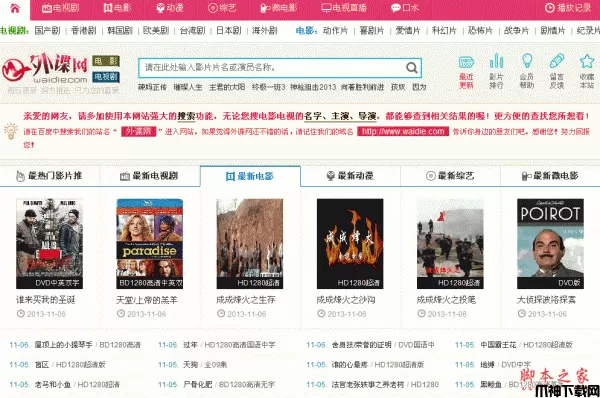Switch to 最新电视剧 tab
The width and height of the screenshot is (600, 398).
click(149, 176)
